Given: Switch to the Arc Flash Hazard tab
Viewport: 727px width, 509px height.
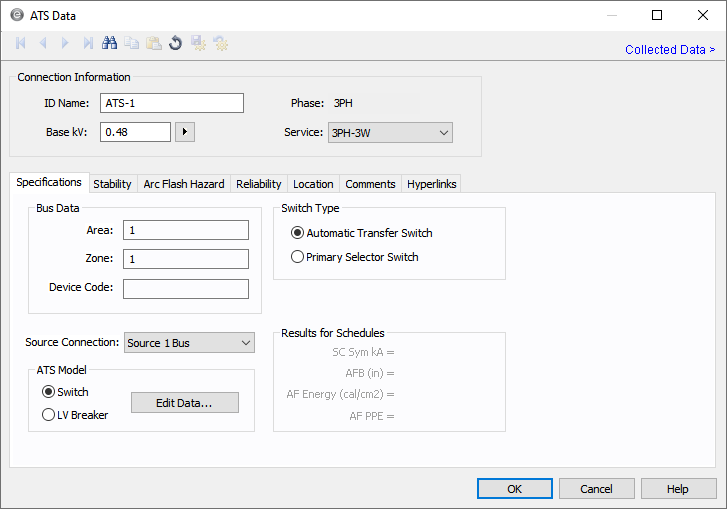Looking at the screenshot, I should tap(184, 184).
